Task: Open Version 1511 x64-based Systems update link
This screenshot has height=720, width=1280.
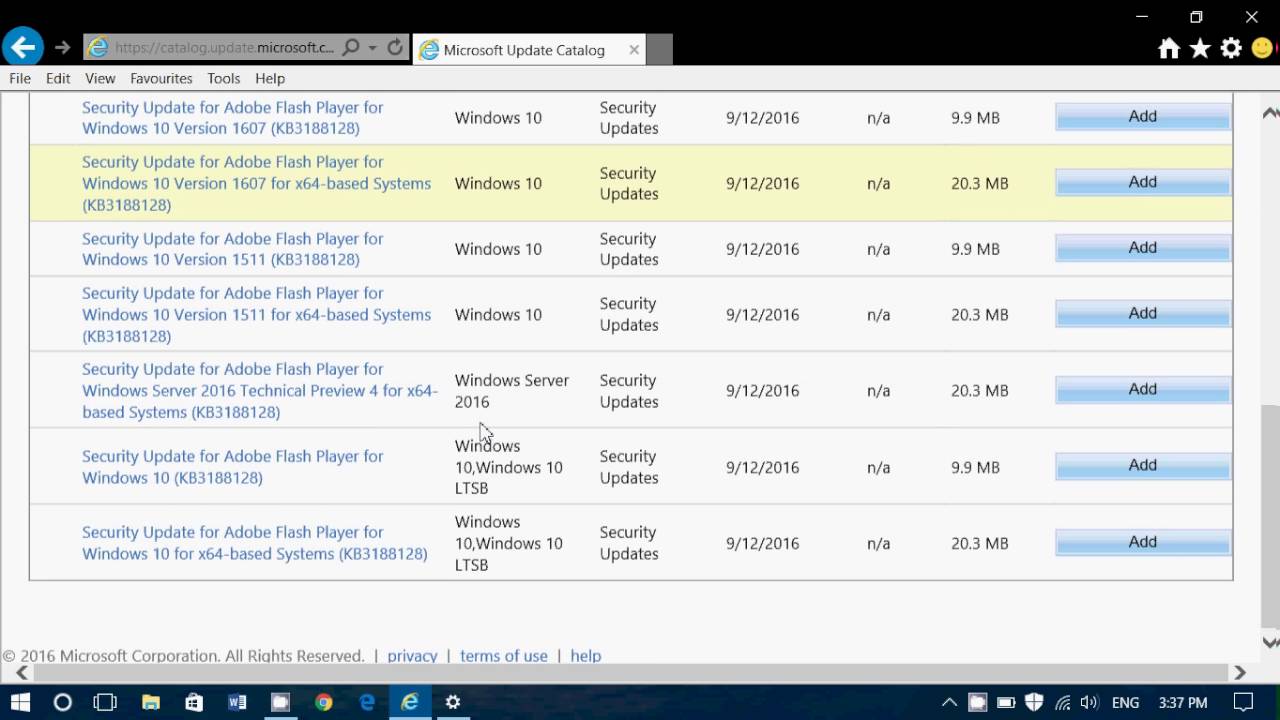Action: point(256,314)
